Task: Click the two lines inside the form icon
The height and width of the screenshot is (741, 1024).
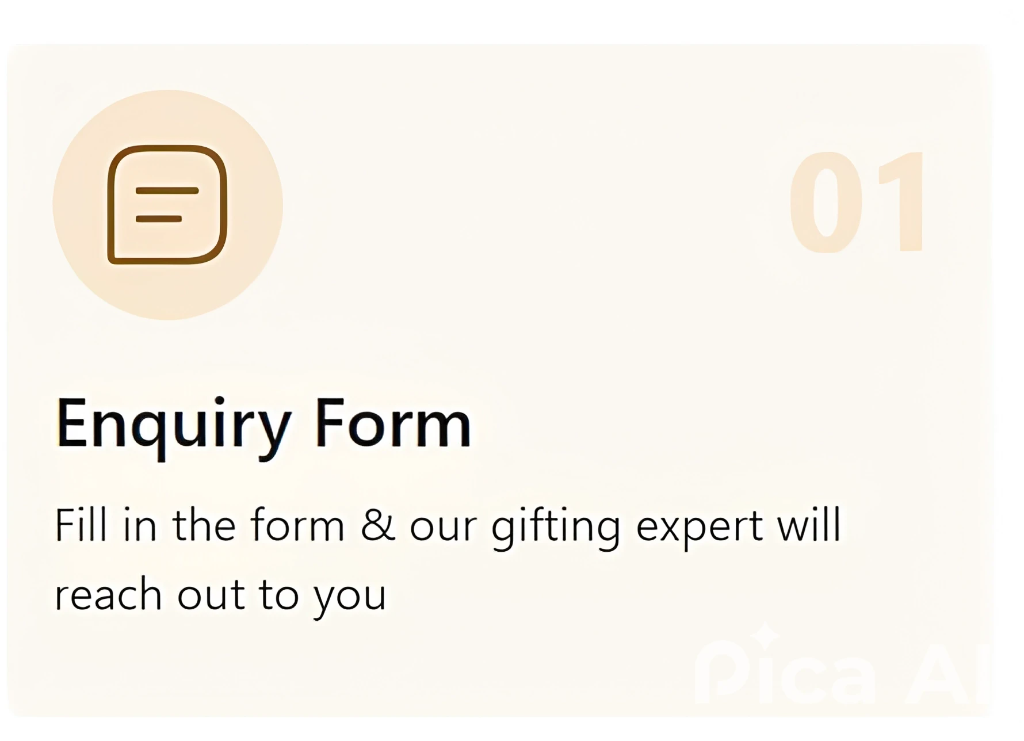Action: (166, 203)
